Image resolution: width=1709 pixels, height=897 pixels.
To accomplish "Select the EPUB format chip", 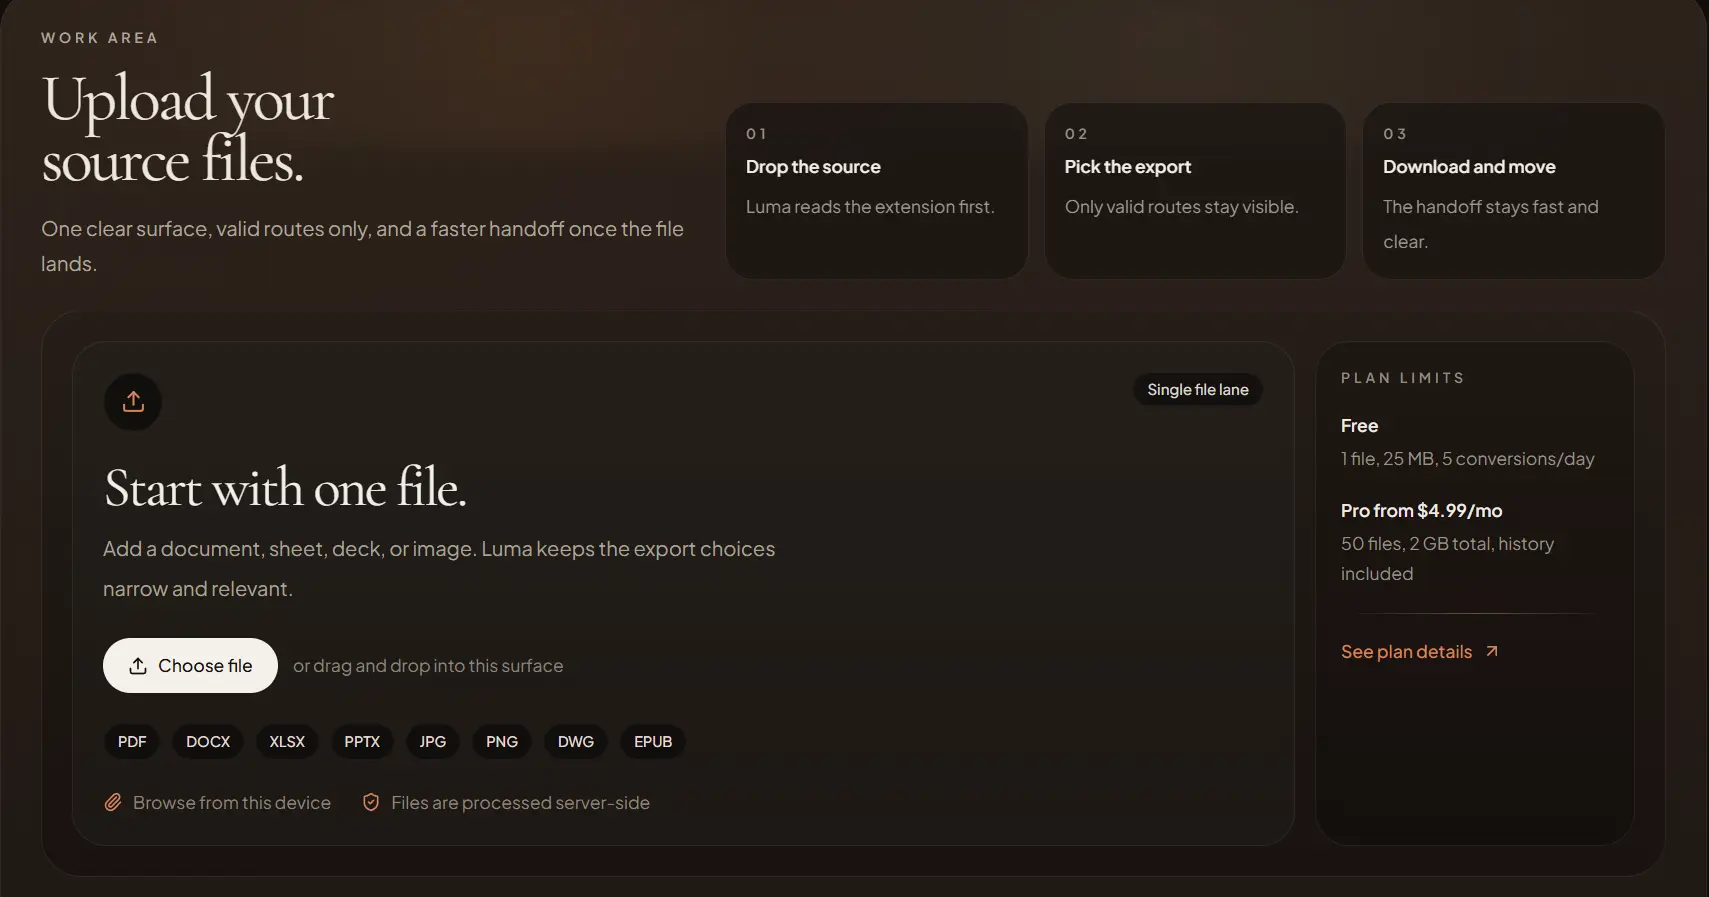I will click(653, 741).
